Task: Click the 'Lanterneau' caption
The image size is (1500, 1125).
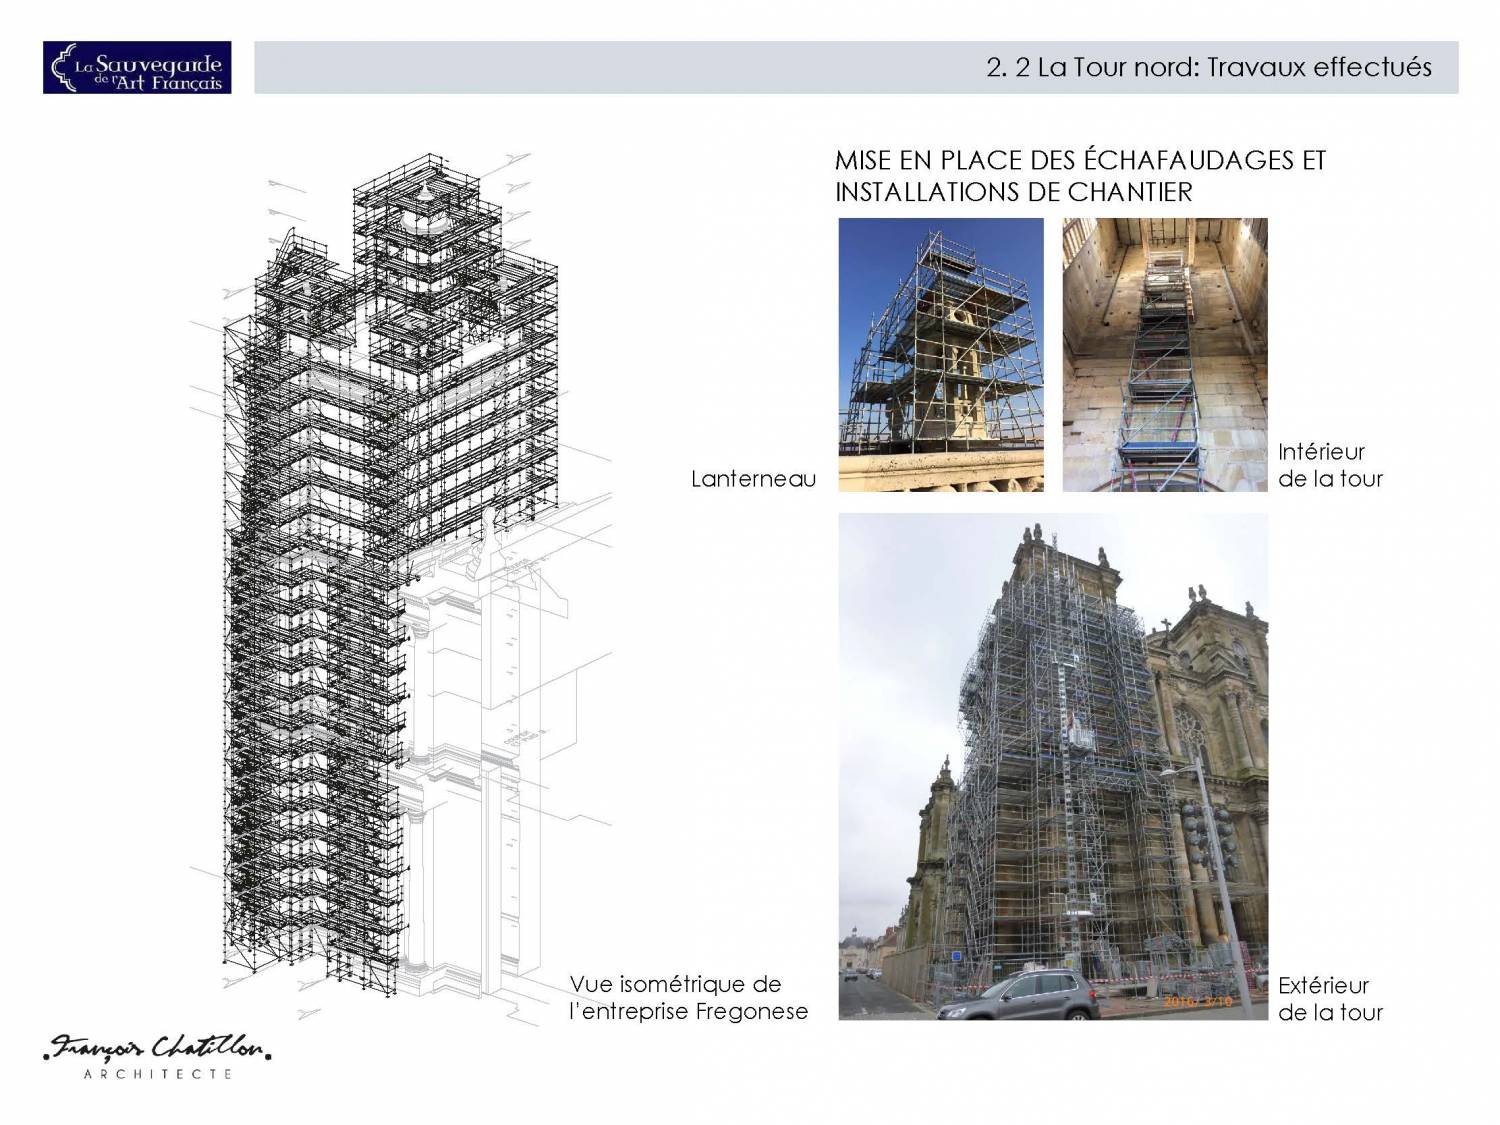Action: [x=753, y=479]
